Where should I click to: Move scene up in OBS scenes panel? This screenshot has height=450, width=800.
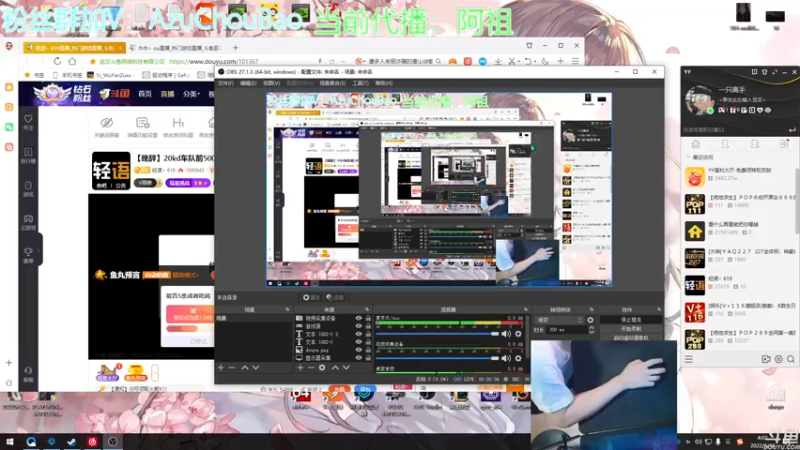[x=245, y=367]
